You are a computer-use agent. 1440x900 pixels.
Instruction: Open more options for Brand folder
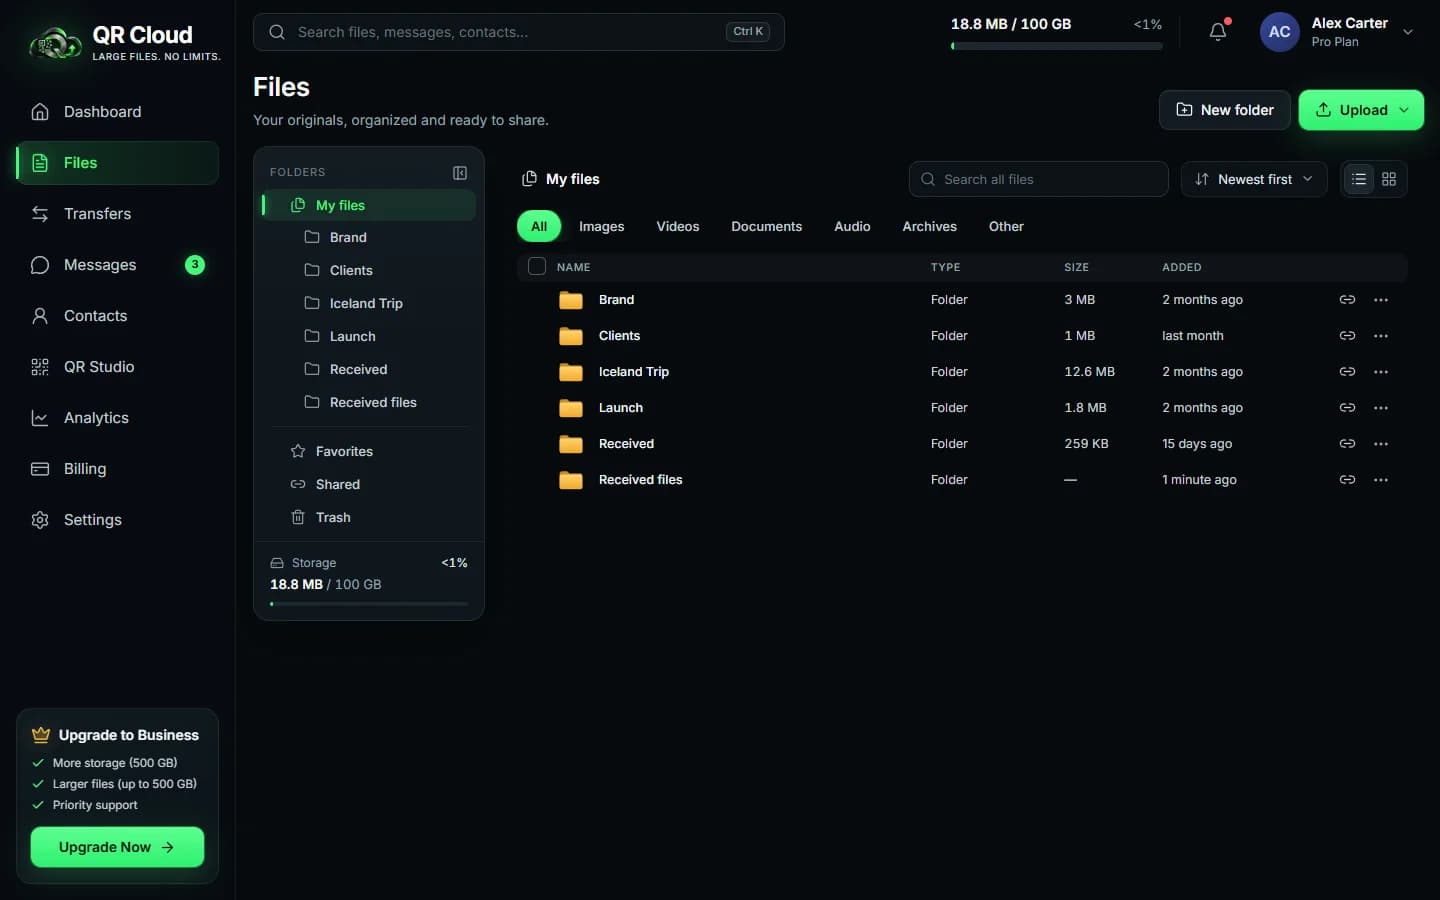coord(1381,300)
